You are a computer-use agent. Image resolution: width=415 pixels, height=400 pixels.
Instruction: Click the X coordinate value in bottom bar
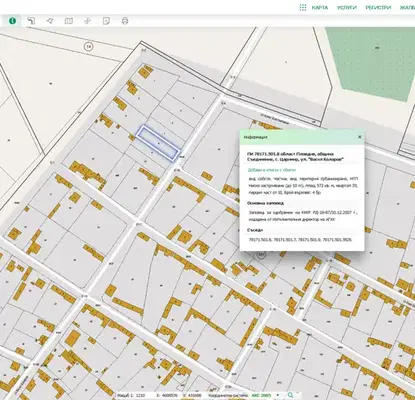171,395
